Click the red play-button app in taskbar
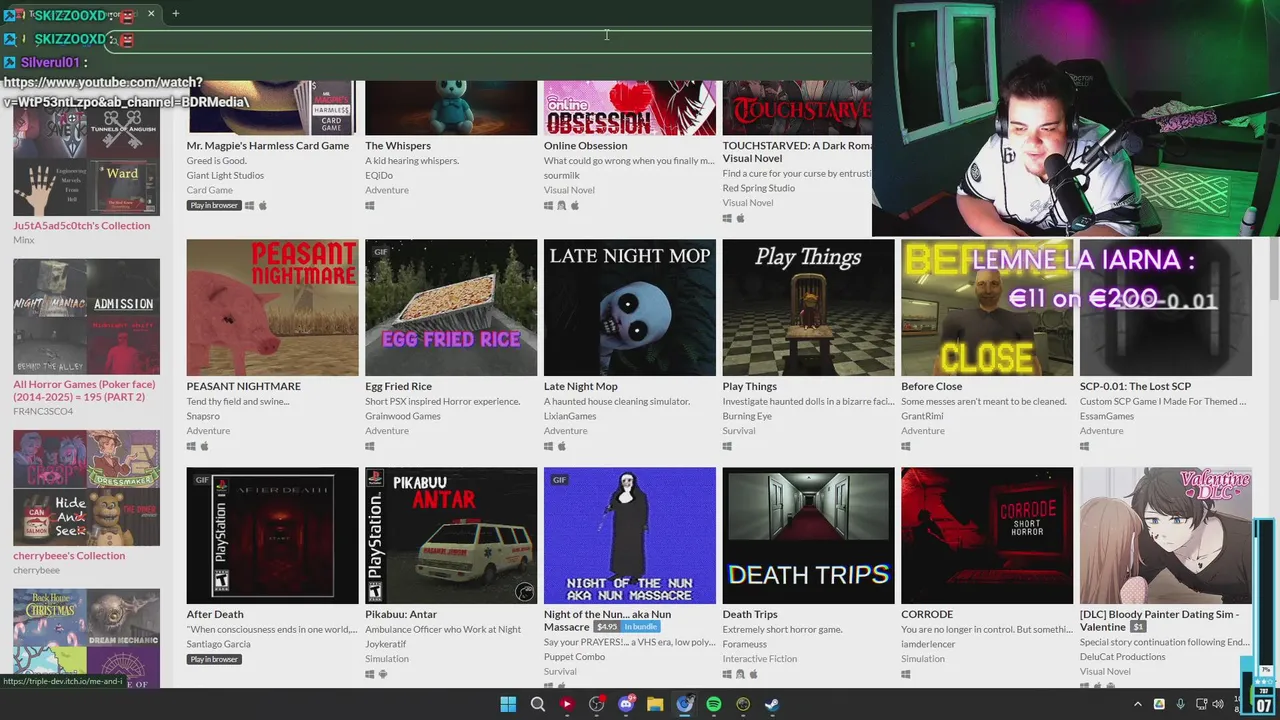1280x720 pixels. (x=567, y=704)
